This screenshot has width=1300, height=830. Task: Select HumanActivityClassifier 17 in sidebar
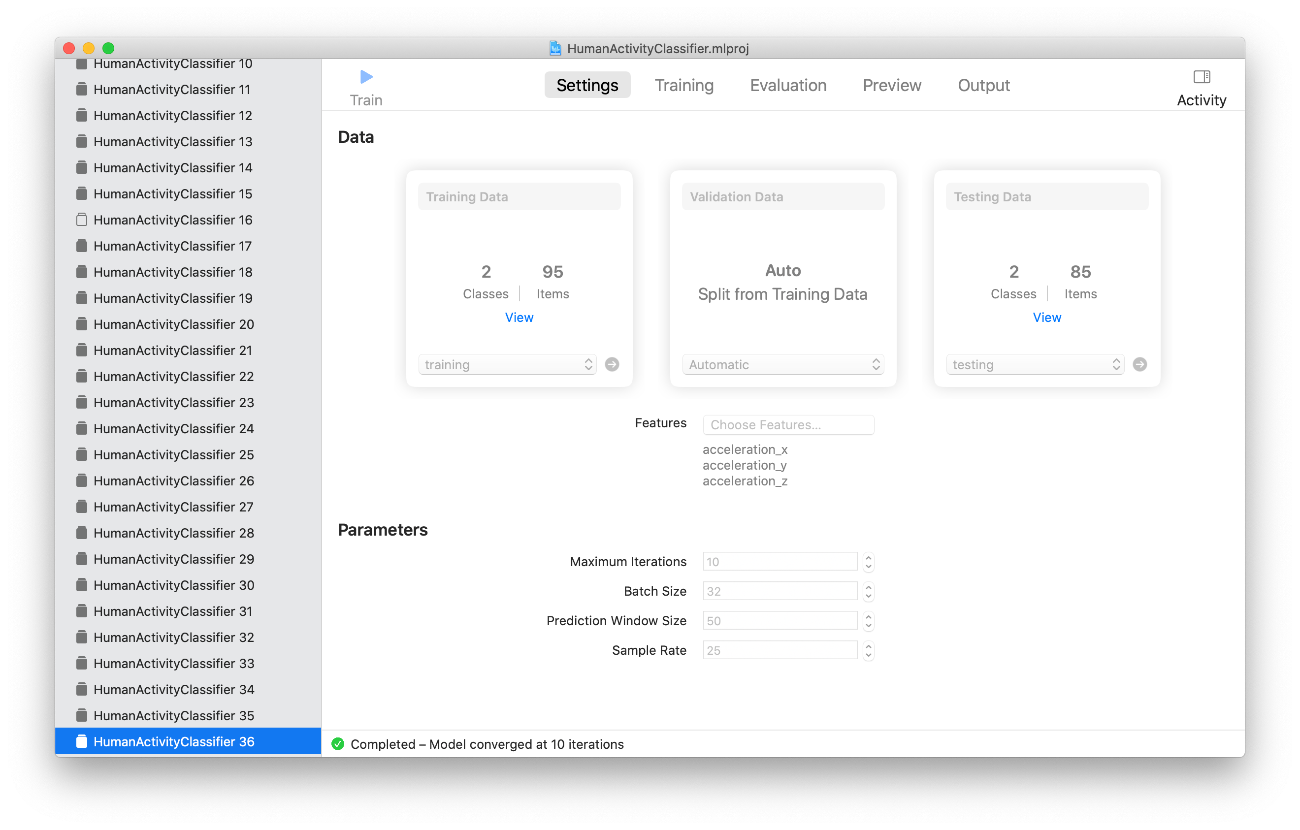188,246
